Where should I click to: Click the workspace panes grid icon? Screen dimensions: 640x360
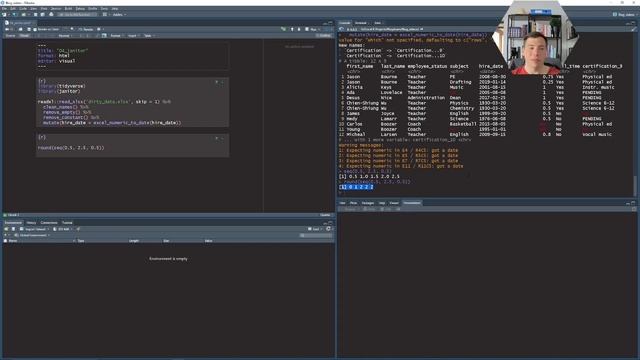(x=105, y=15)
